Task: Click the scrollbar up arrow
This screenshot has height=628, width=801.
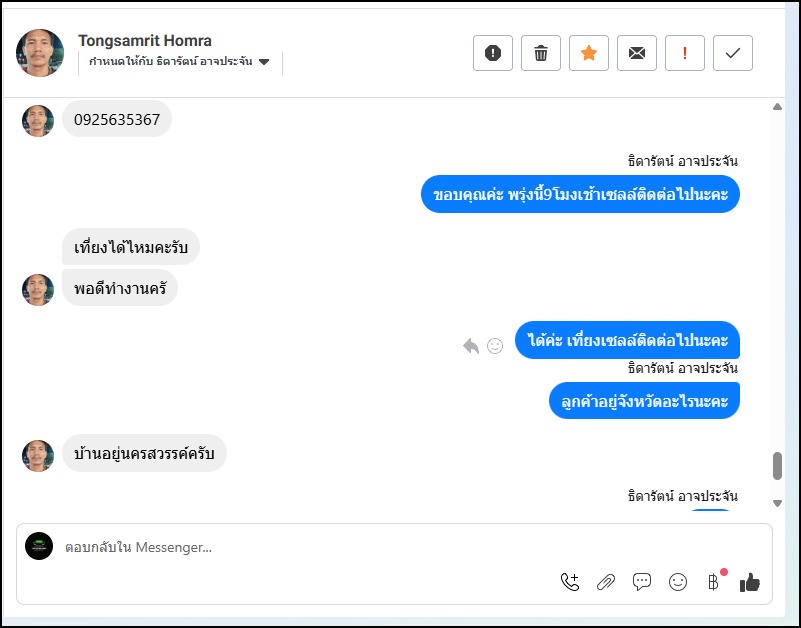Action: [778, 107]
